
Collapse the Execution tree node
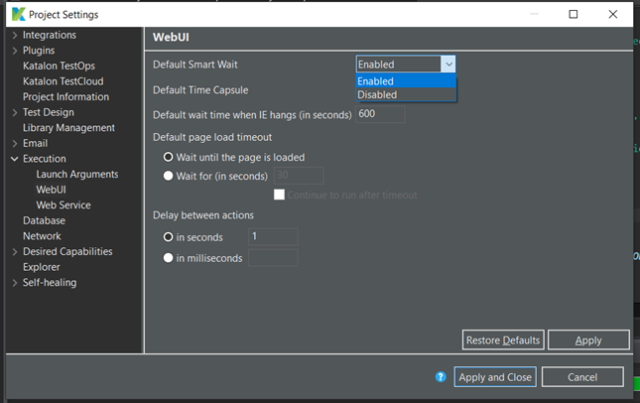[x=14, y=159]
